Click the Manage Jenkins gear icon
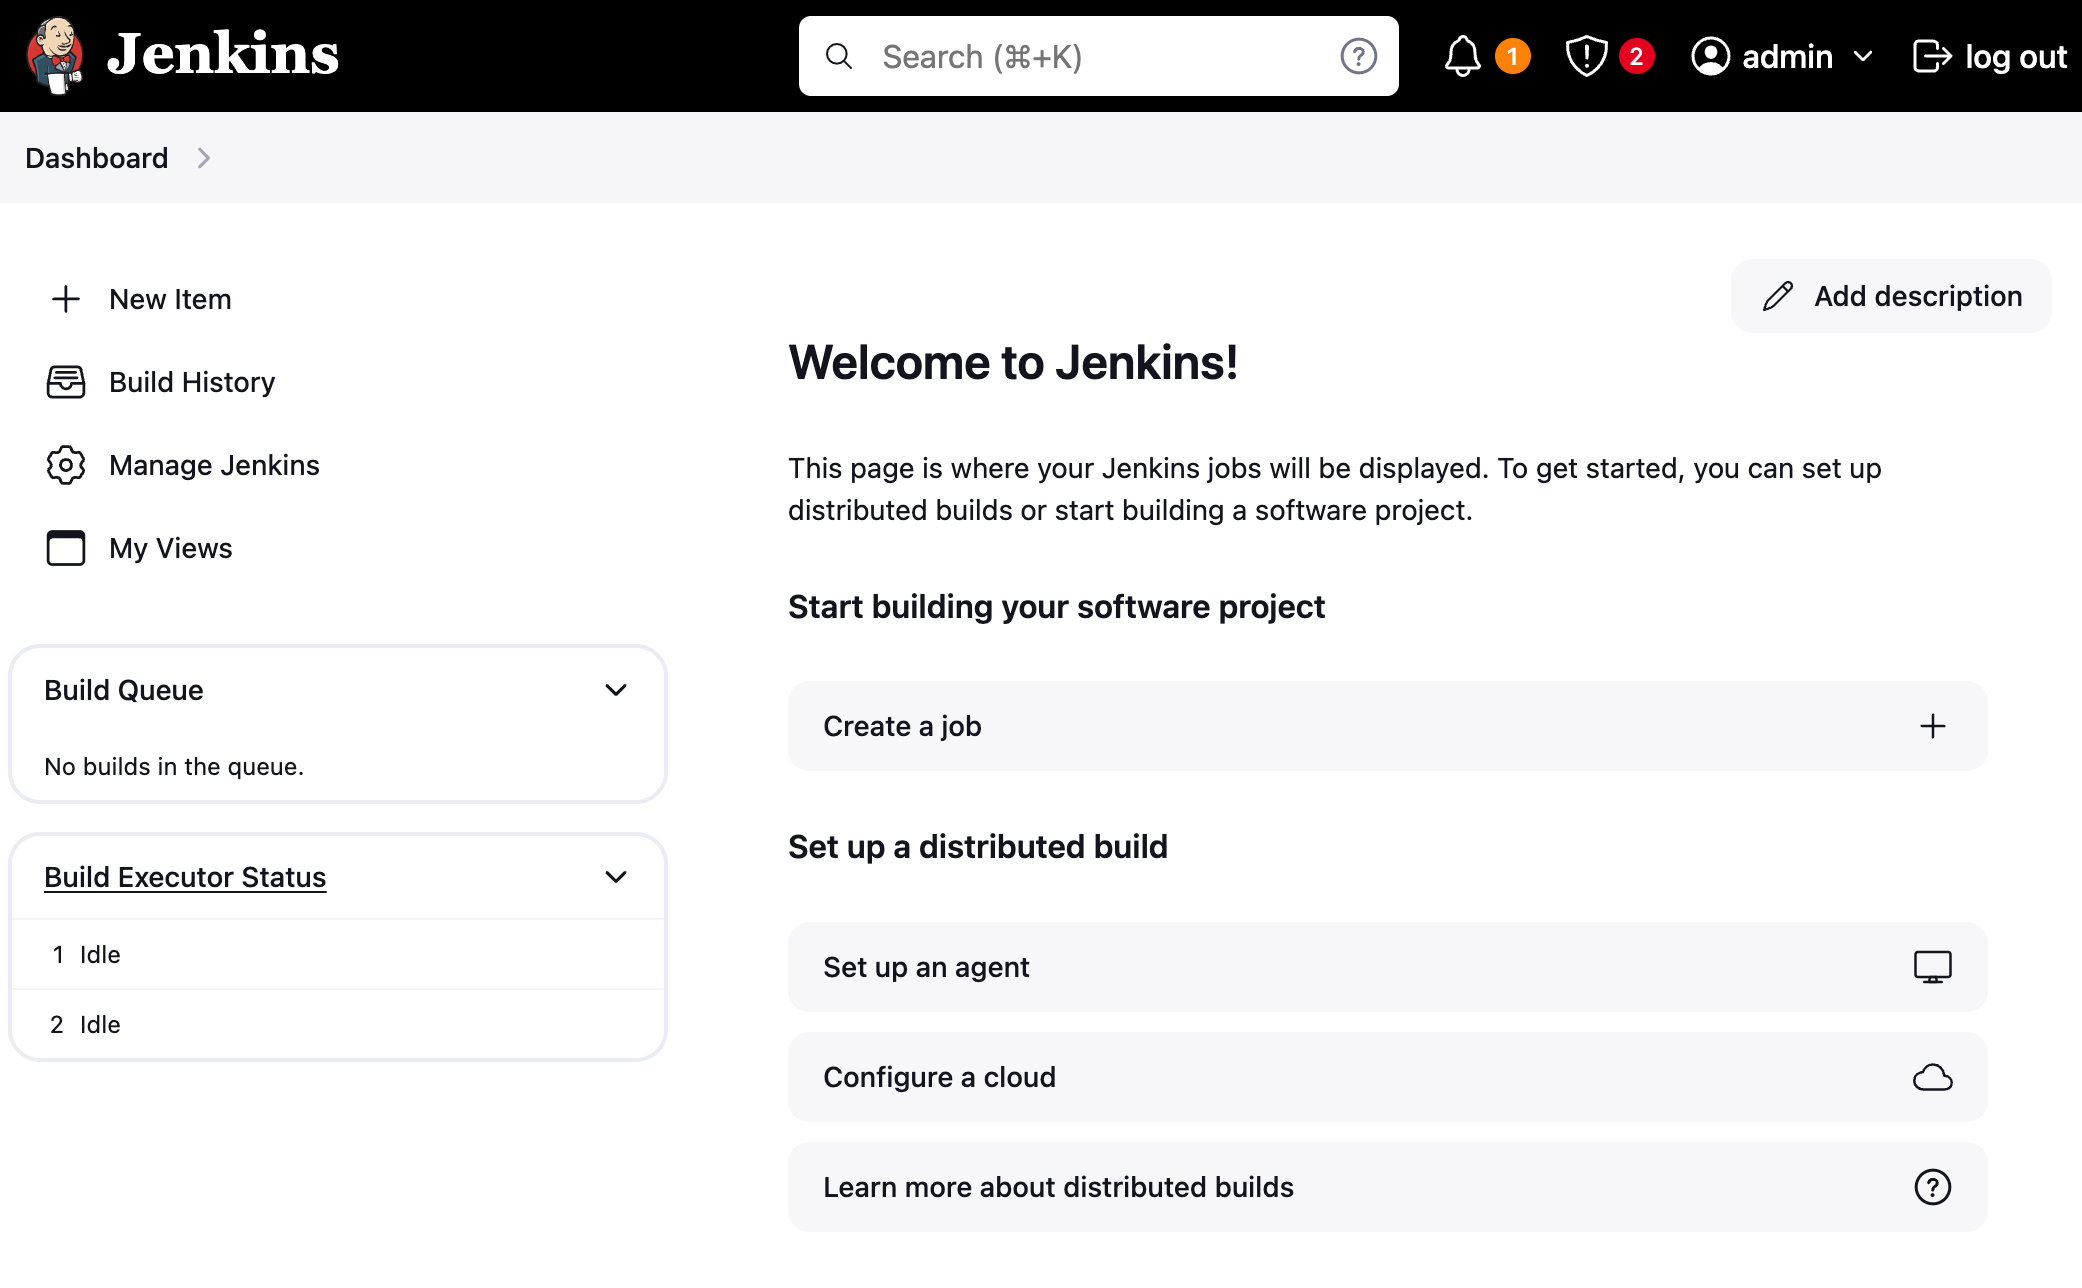The image size is (2082, 1288). 66,465
